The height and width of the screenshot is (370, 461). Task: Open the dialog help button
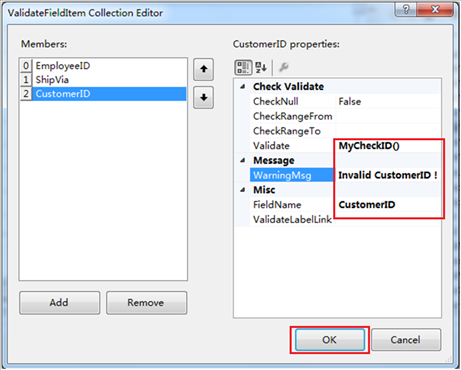click(x=406, y=9)
